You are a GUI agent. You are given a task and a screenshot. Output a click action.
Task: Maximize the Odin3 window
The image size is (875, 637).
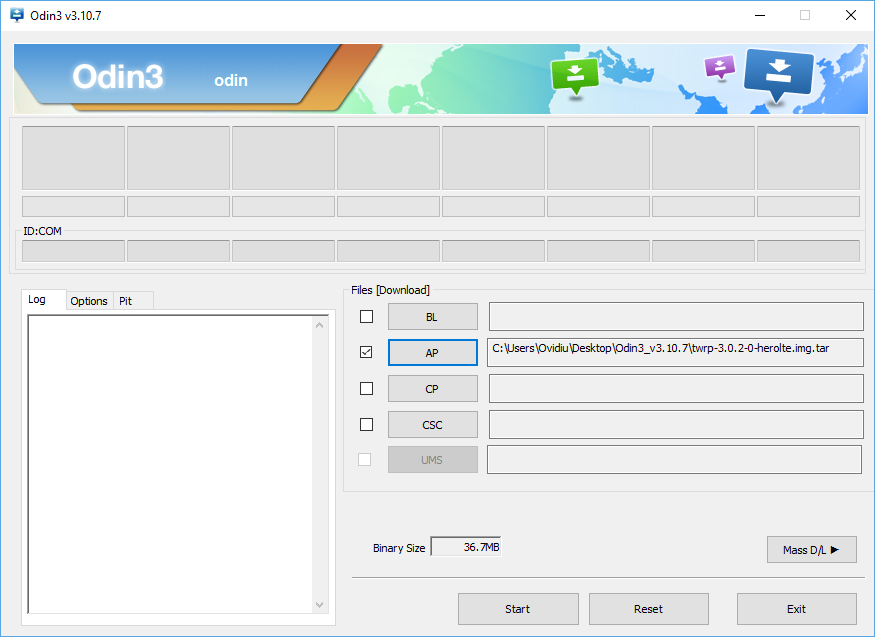pyautogui.click(x=804, y=15)
